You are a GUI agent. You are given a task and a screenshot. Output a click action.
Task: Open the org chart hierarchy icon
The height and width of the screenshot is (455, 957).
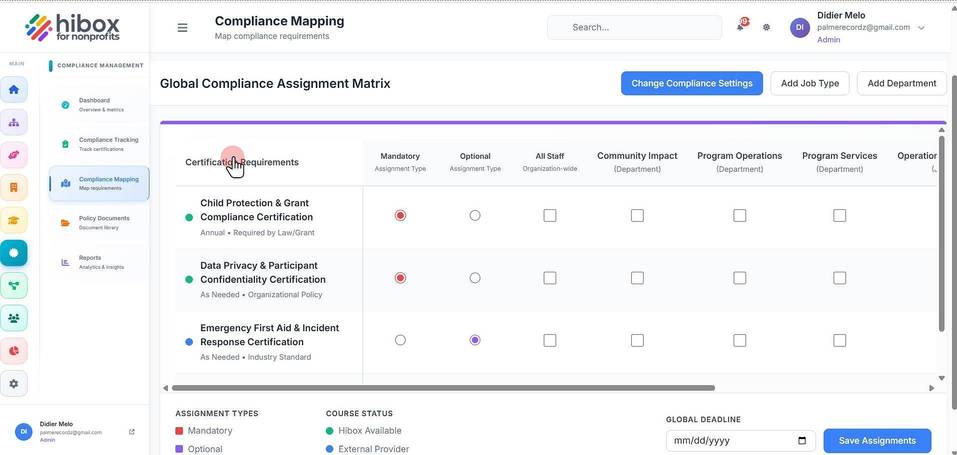[13, 122]
